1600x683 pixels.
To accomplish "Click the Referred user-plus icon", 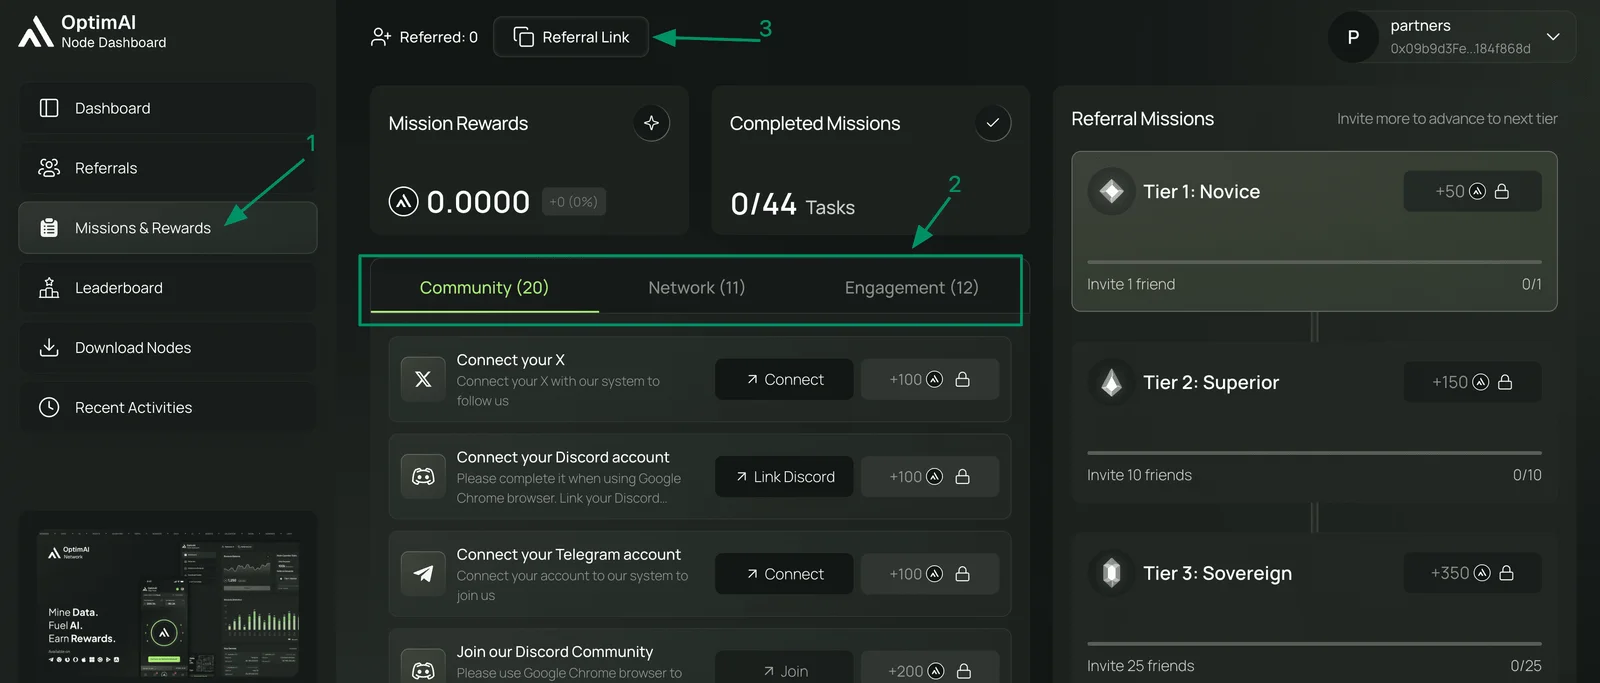I will 381,37.
